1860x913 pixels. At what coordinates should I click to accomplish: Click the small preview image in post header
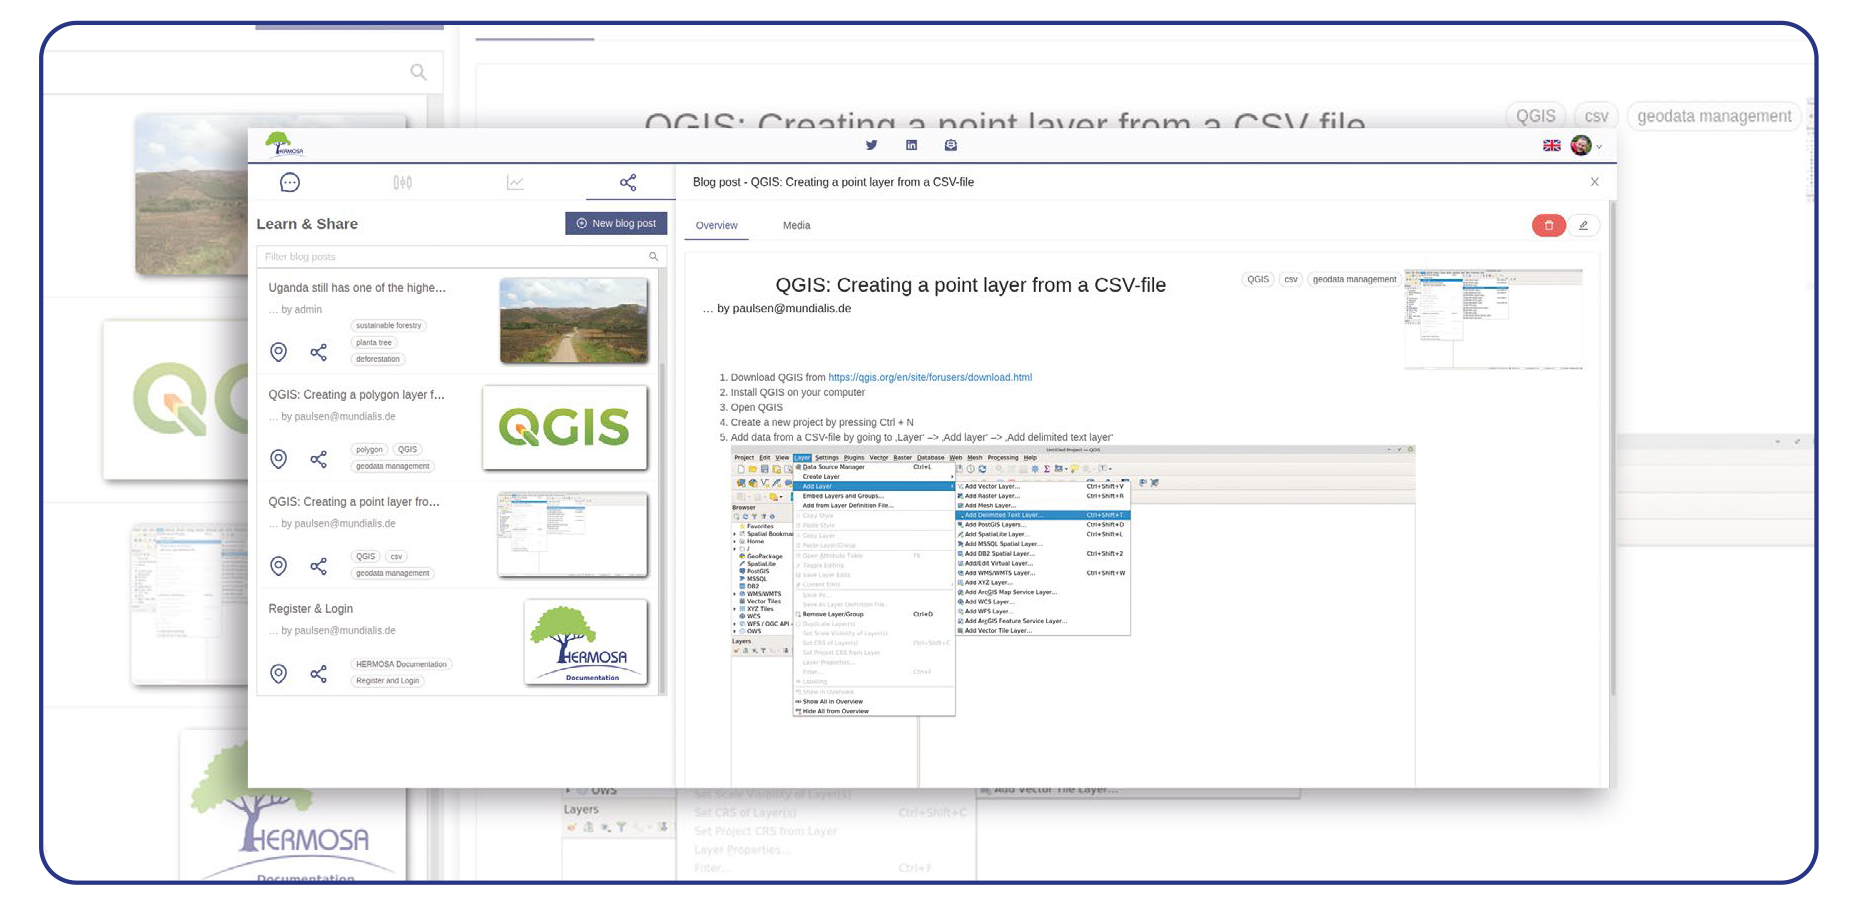(x=1493, y=319)
